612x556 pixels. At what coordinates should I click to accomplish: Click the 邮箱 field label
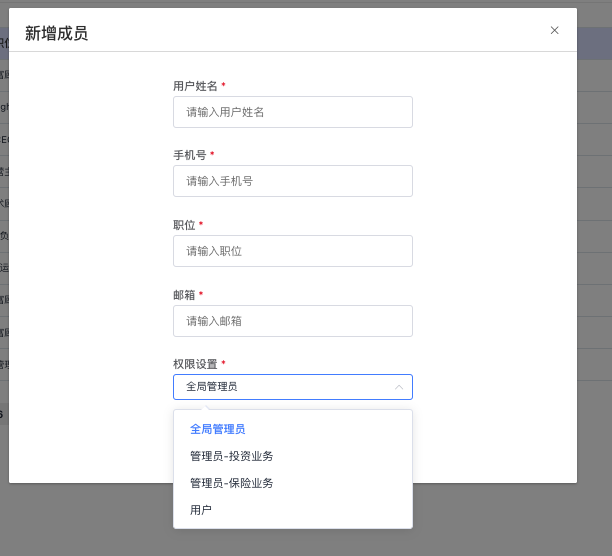(x=184, y=295)
